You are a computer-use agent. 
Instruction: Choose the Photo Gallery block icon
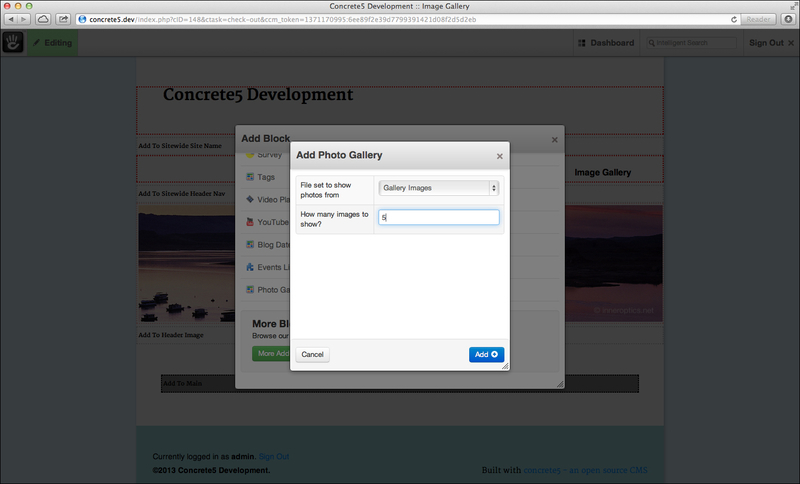[x=250, y=289]
